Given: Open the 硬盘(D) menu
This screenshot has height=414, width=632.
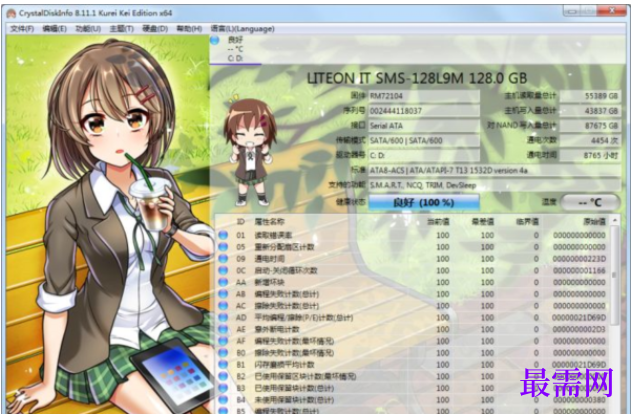Looking at the screenshot, I should click(x=155, y=29).
